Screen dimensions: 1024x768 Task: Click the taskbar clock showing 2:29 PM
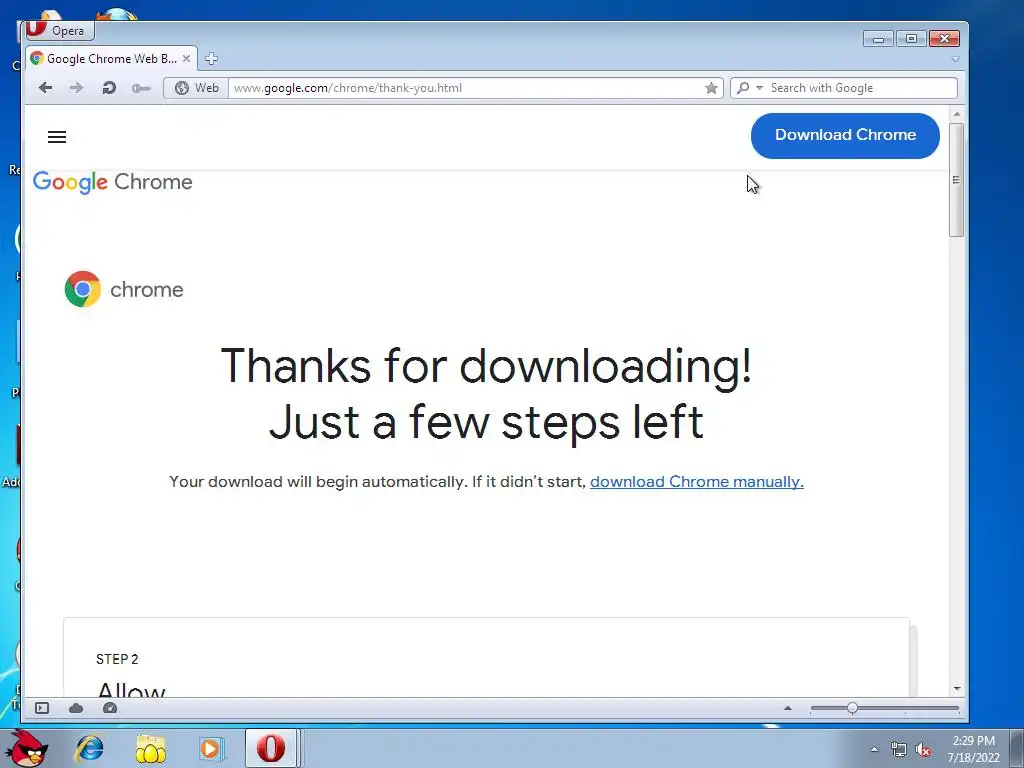(x=973, y=749)
